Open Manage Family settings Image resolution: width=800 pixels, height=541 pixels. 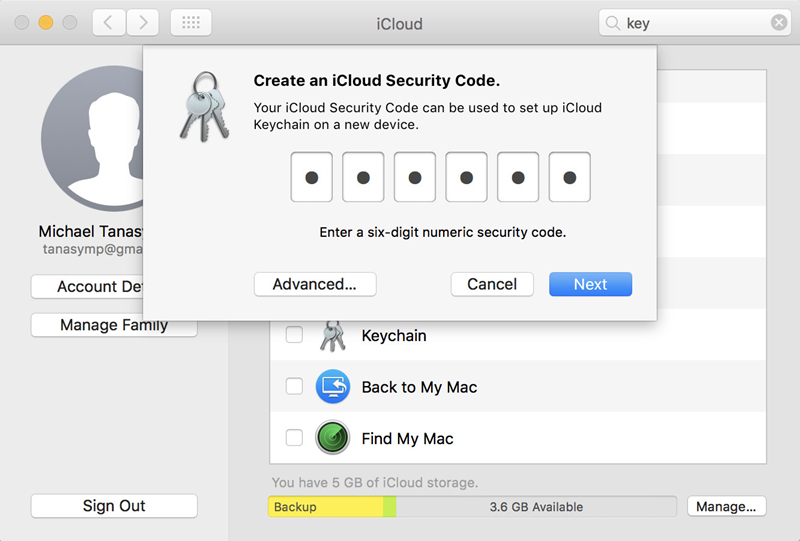click(x=114, y=325)
